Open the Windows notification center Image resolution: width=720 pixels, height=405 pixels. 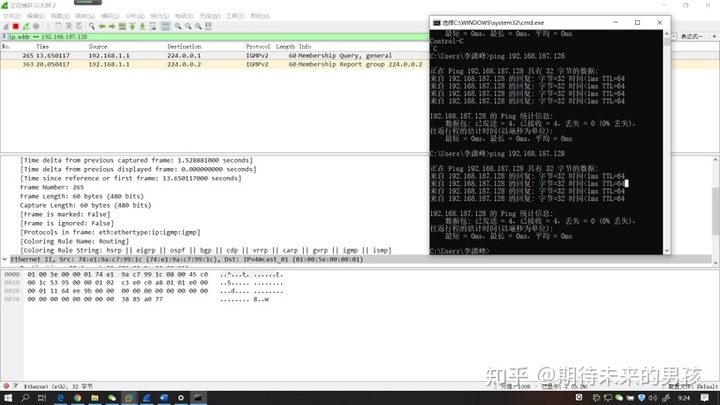[x=705, y=398]
